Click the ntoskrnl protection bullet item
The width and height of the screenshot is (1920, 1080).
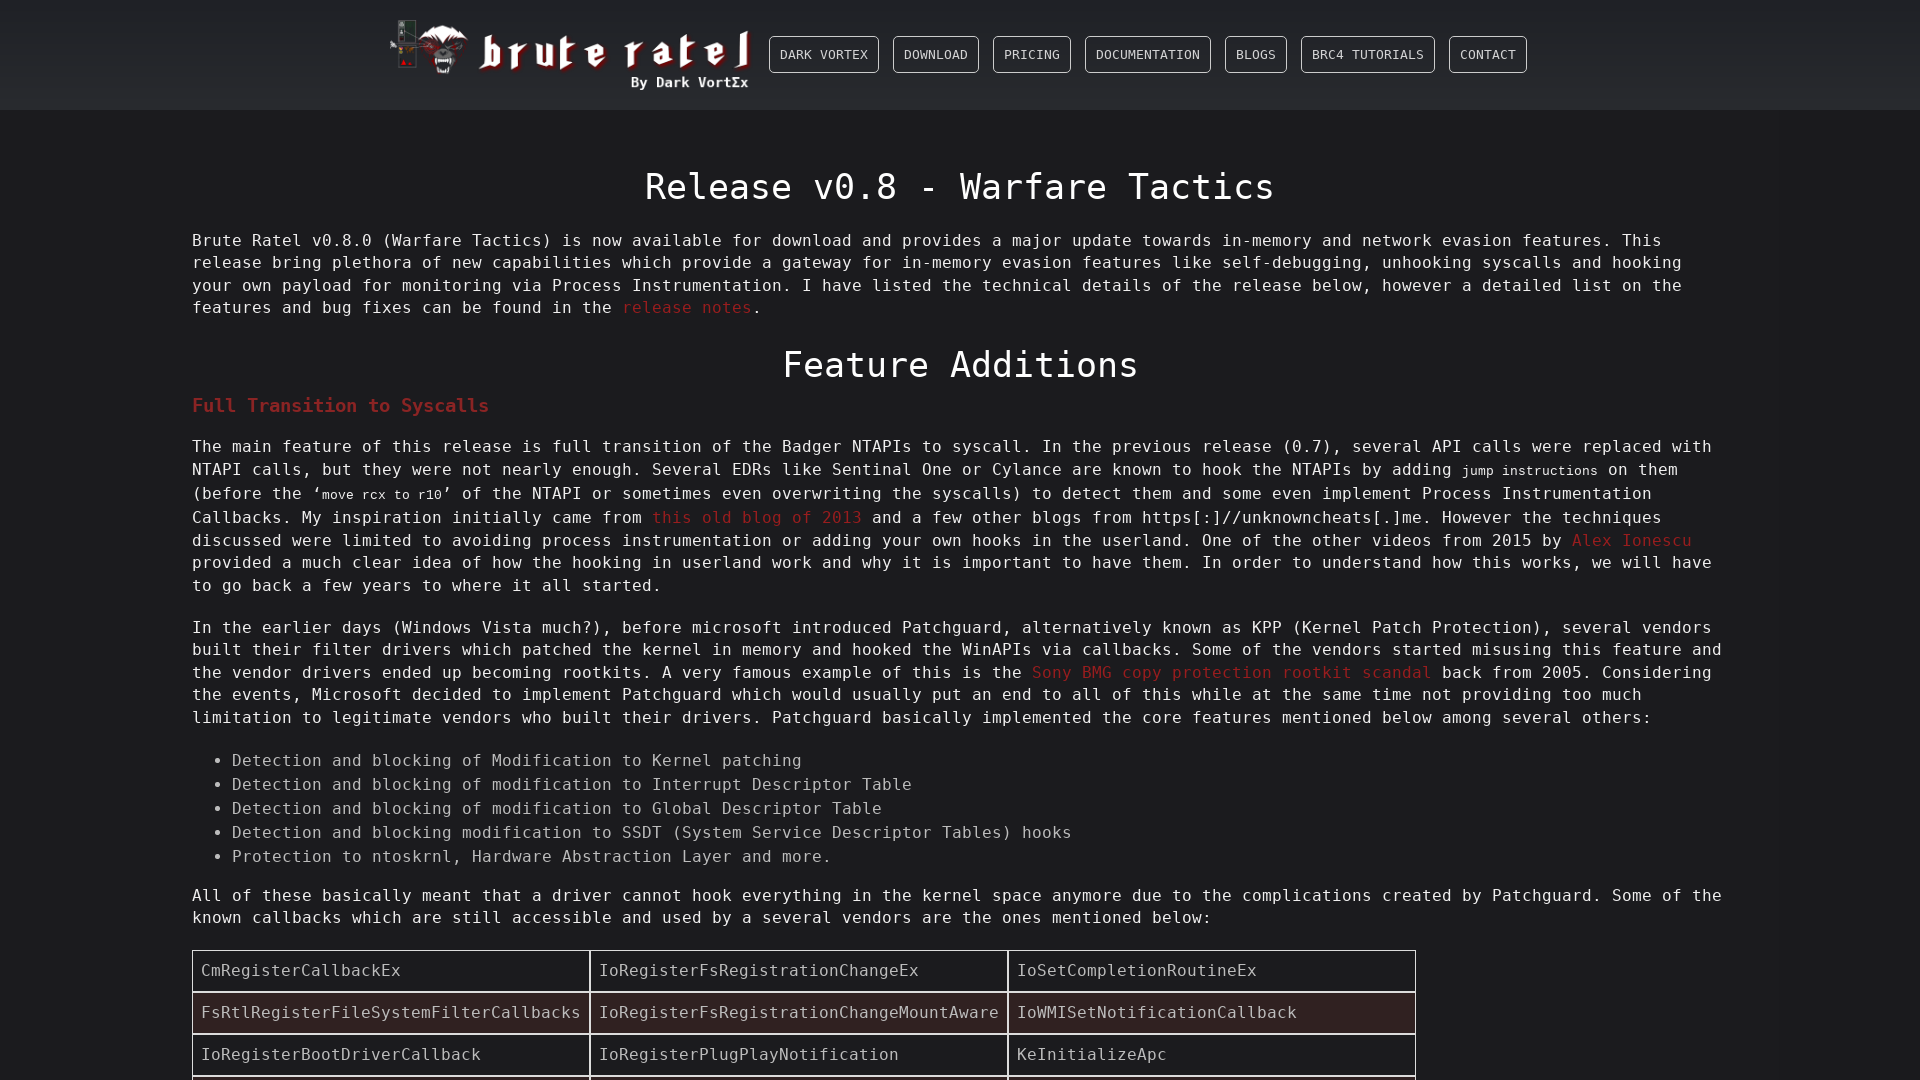pyautogui.click(x=532, y=857)
